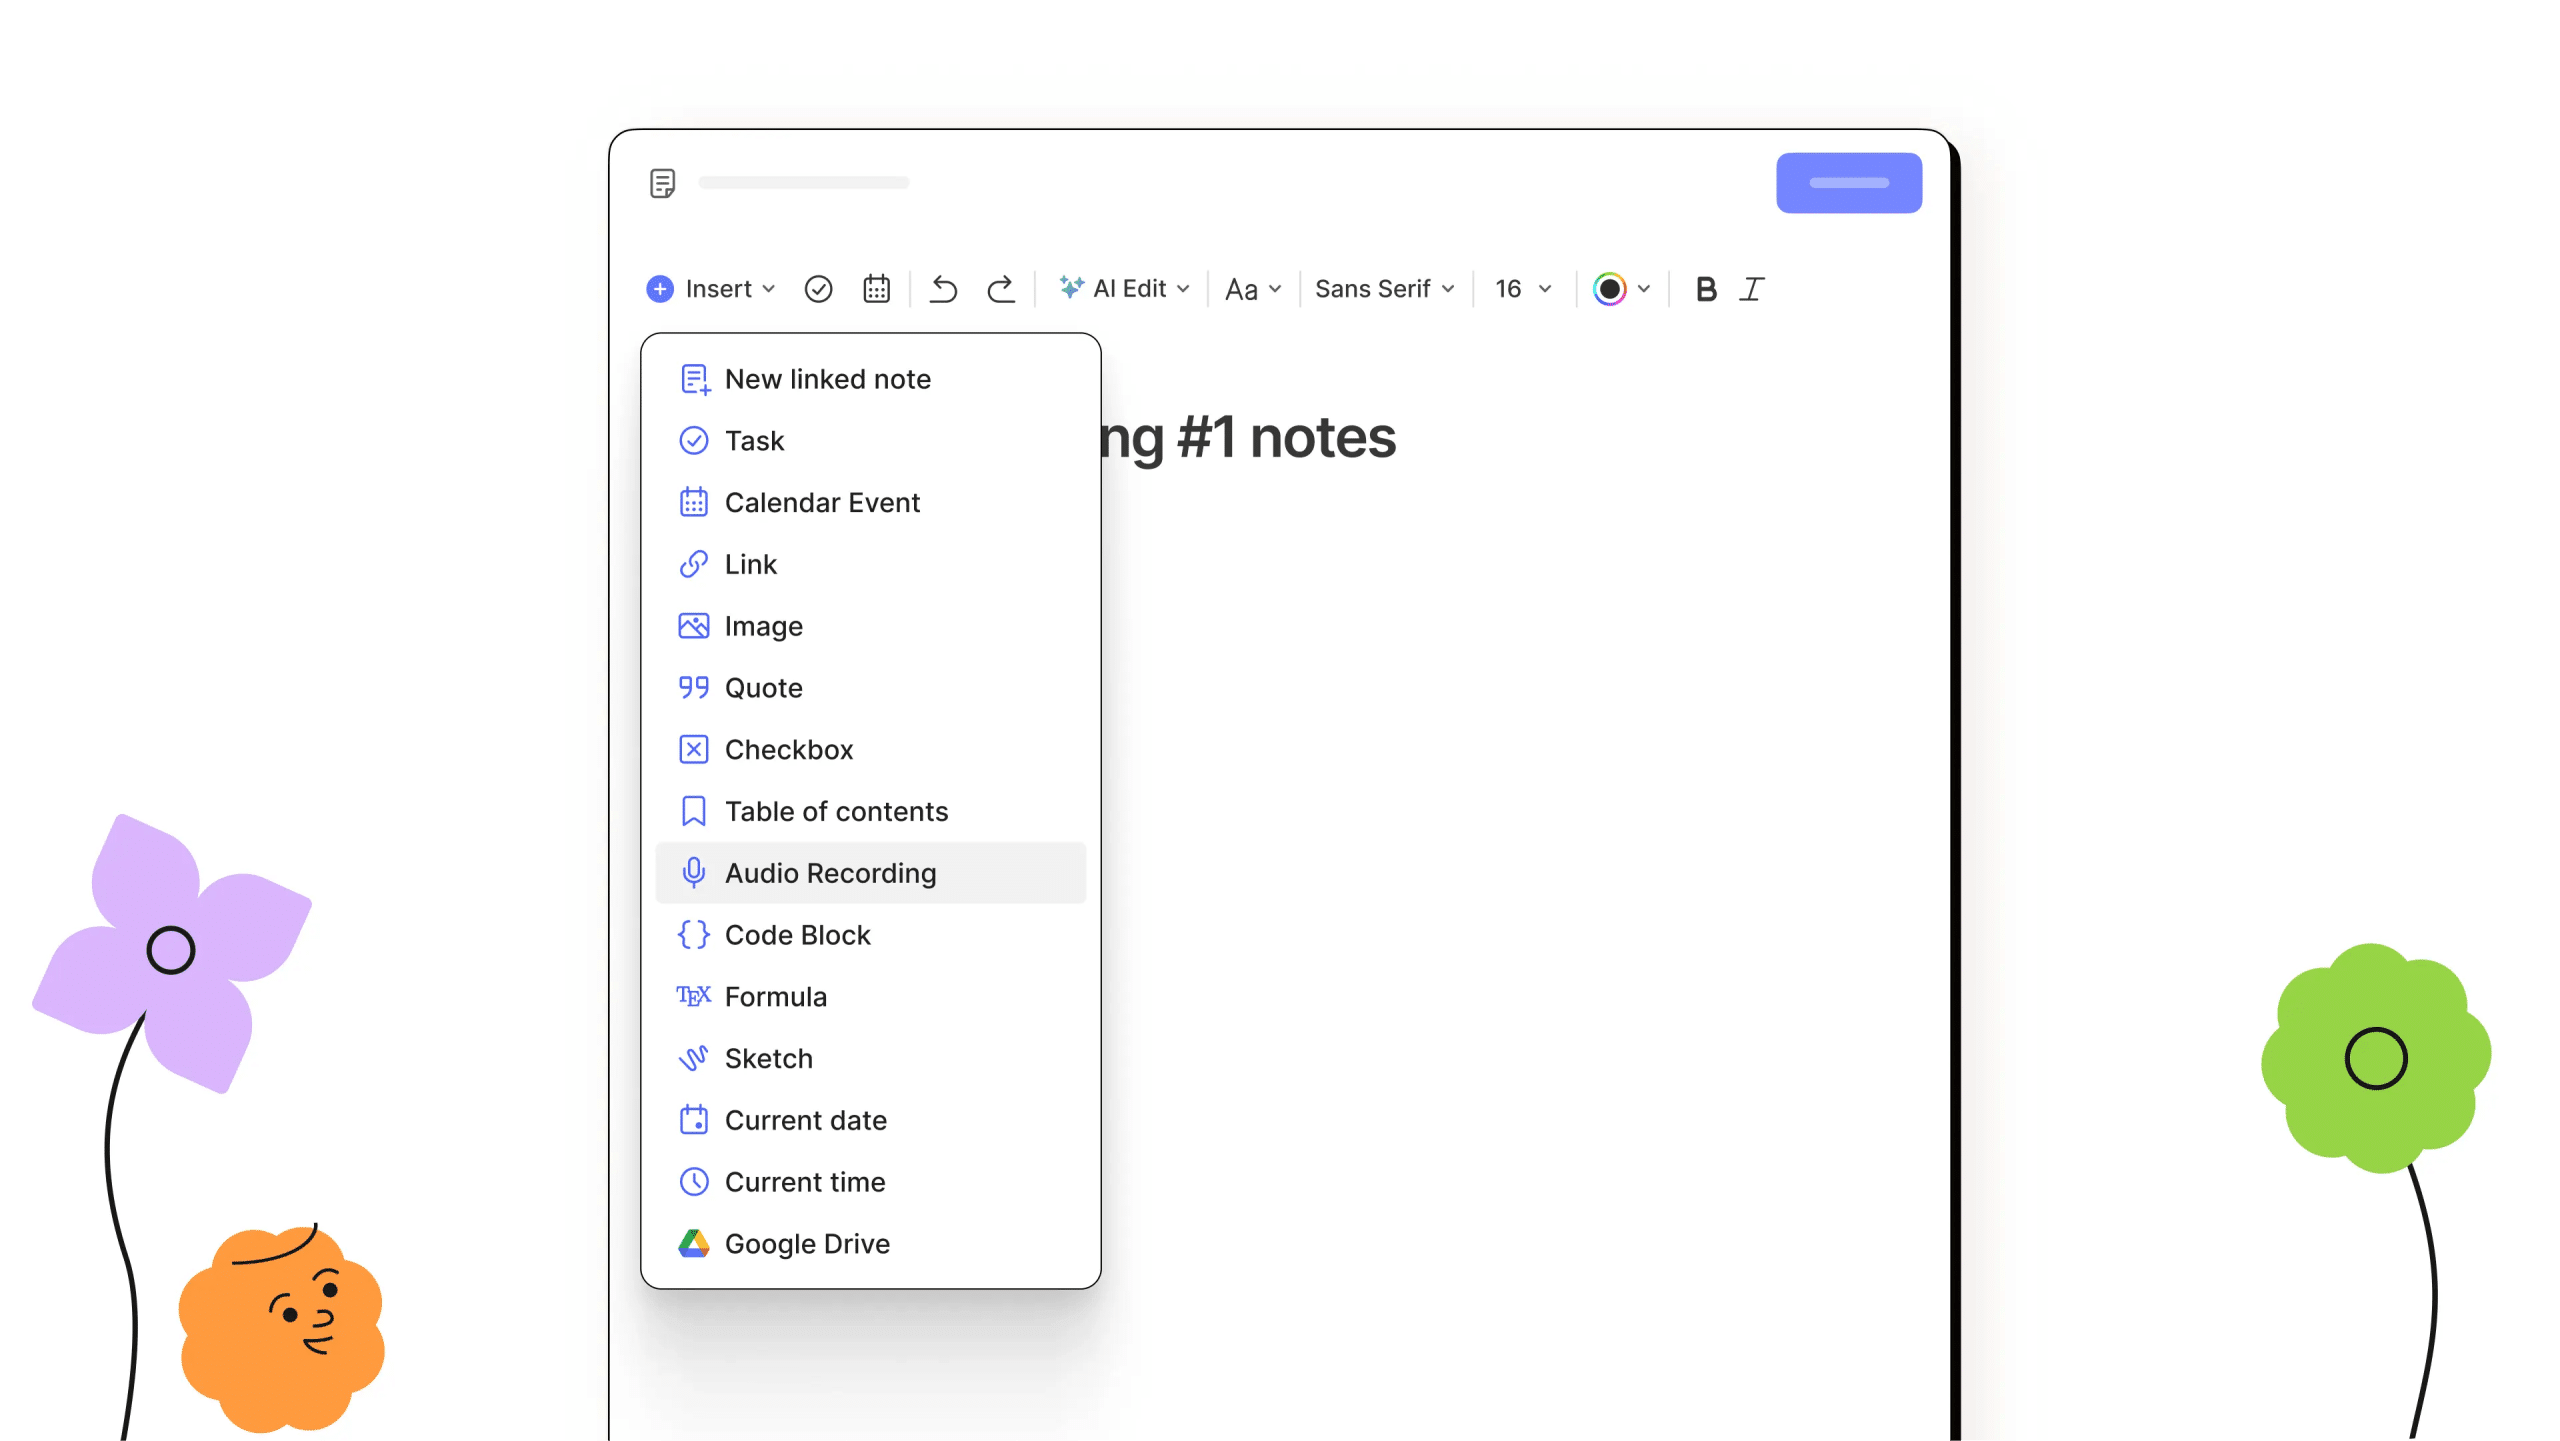Click the calendar icon in toolbar

click(876, 289)
